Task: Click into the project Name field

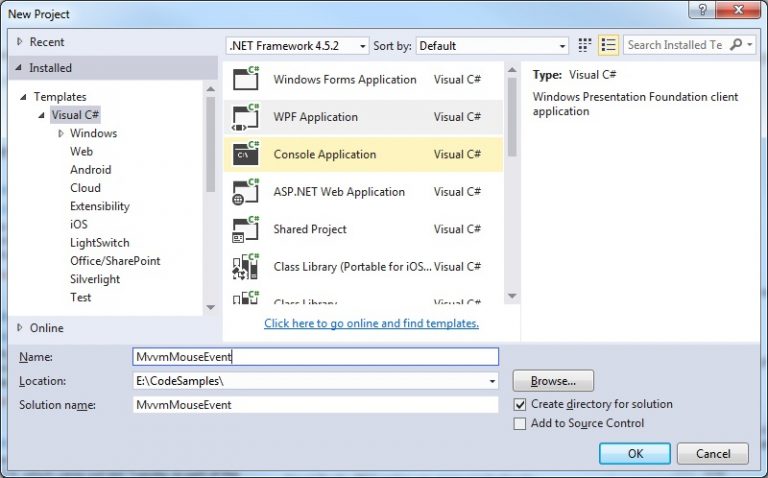Action: pos(315,357)
